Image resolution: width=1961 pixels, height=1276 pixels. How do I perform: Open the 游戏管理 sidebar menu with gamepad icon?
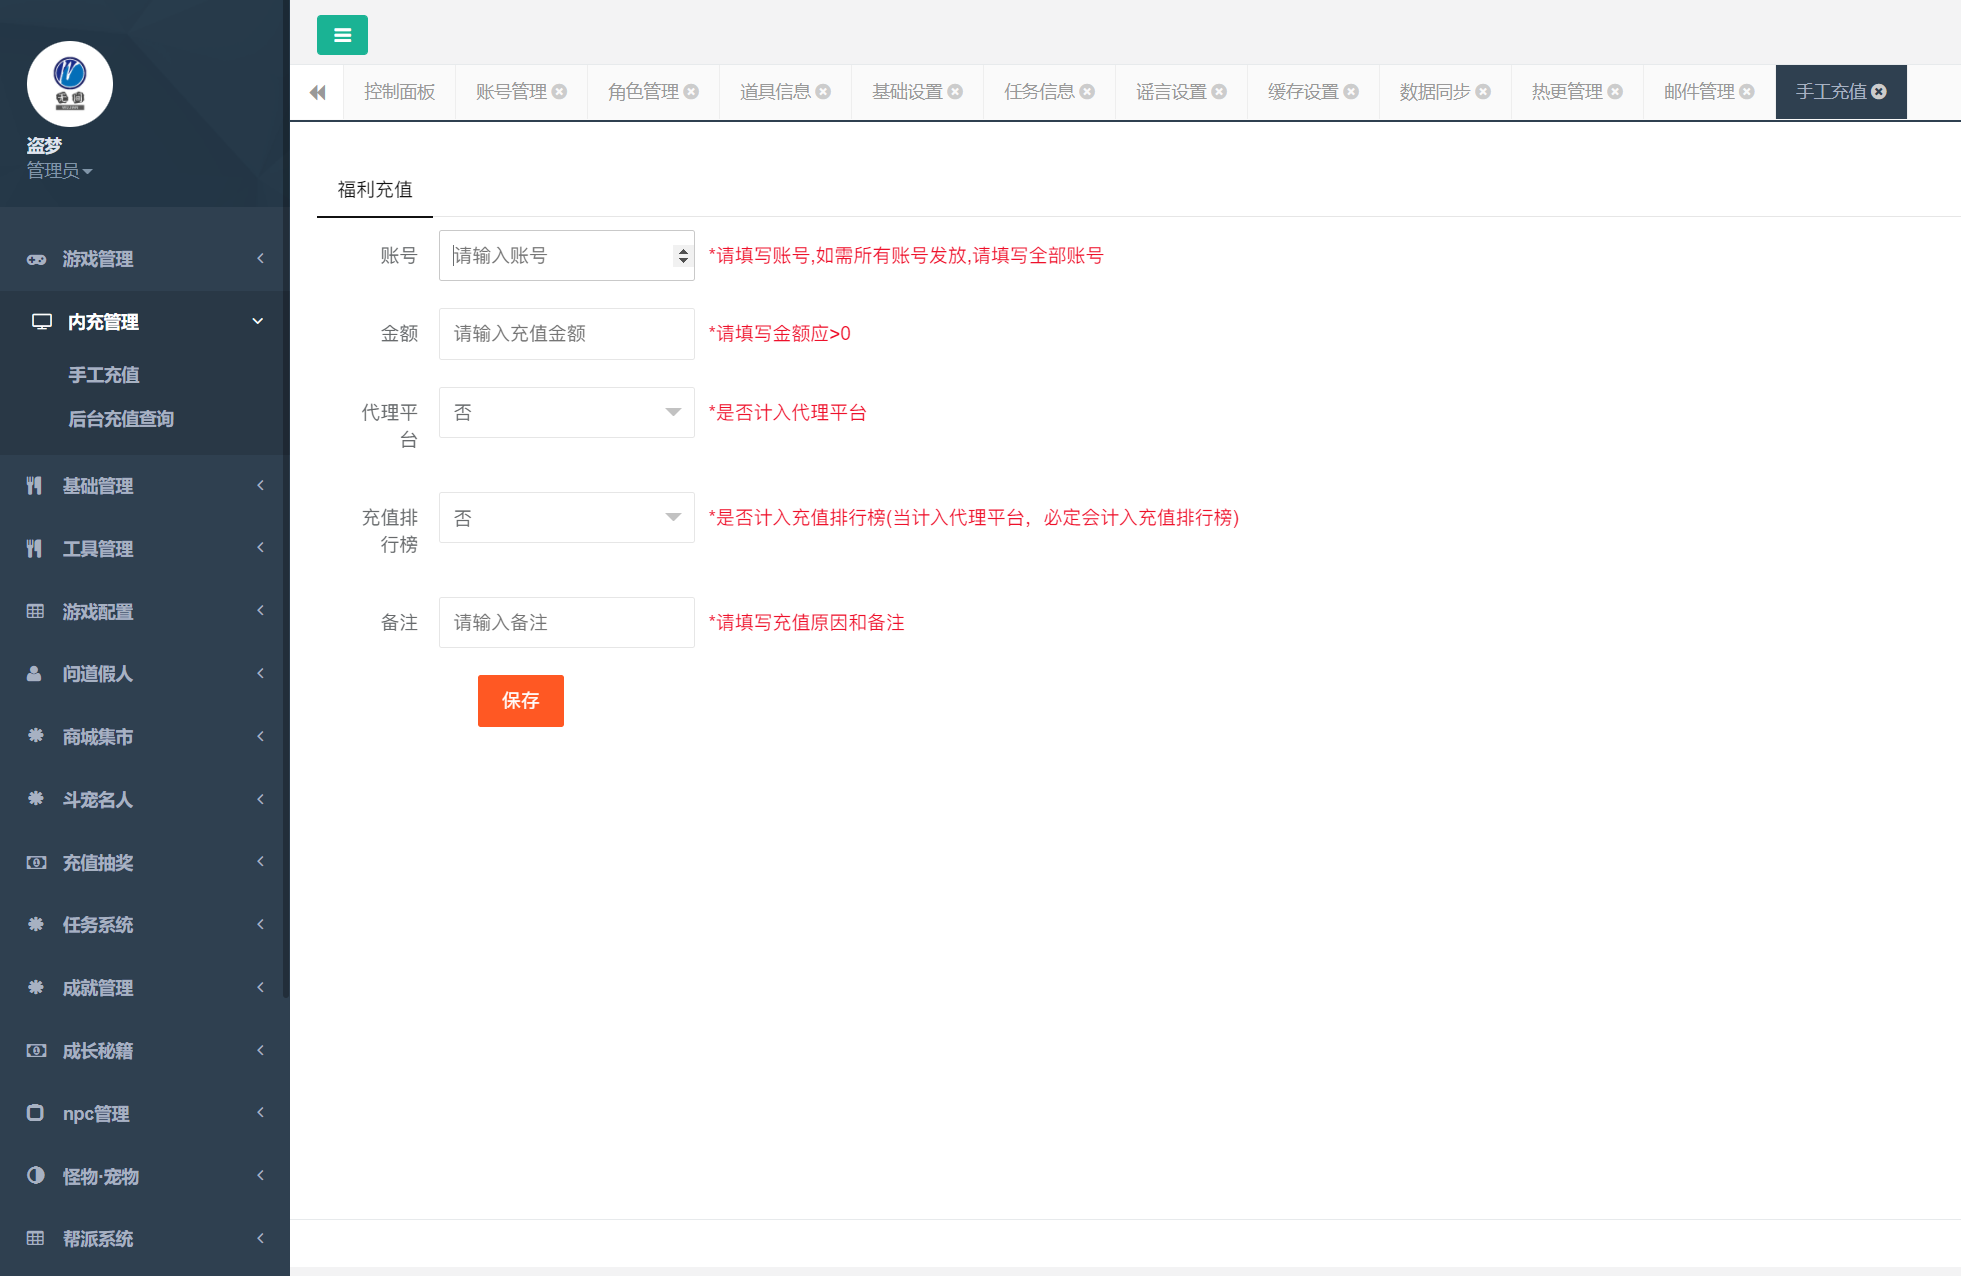(x=97, y=259)
